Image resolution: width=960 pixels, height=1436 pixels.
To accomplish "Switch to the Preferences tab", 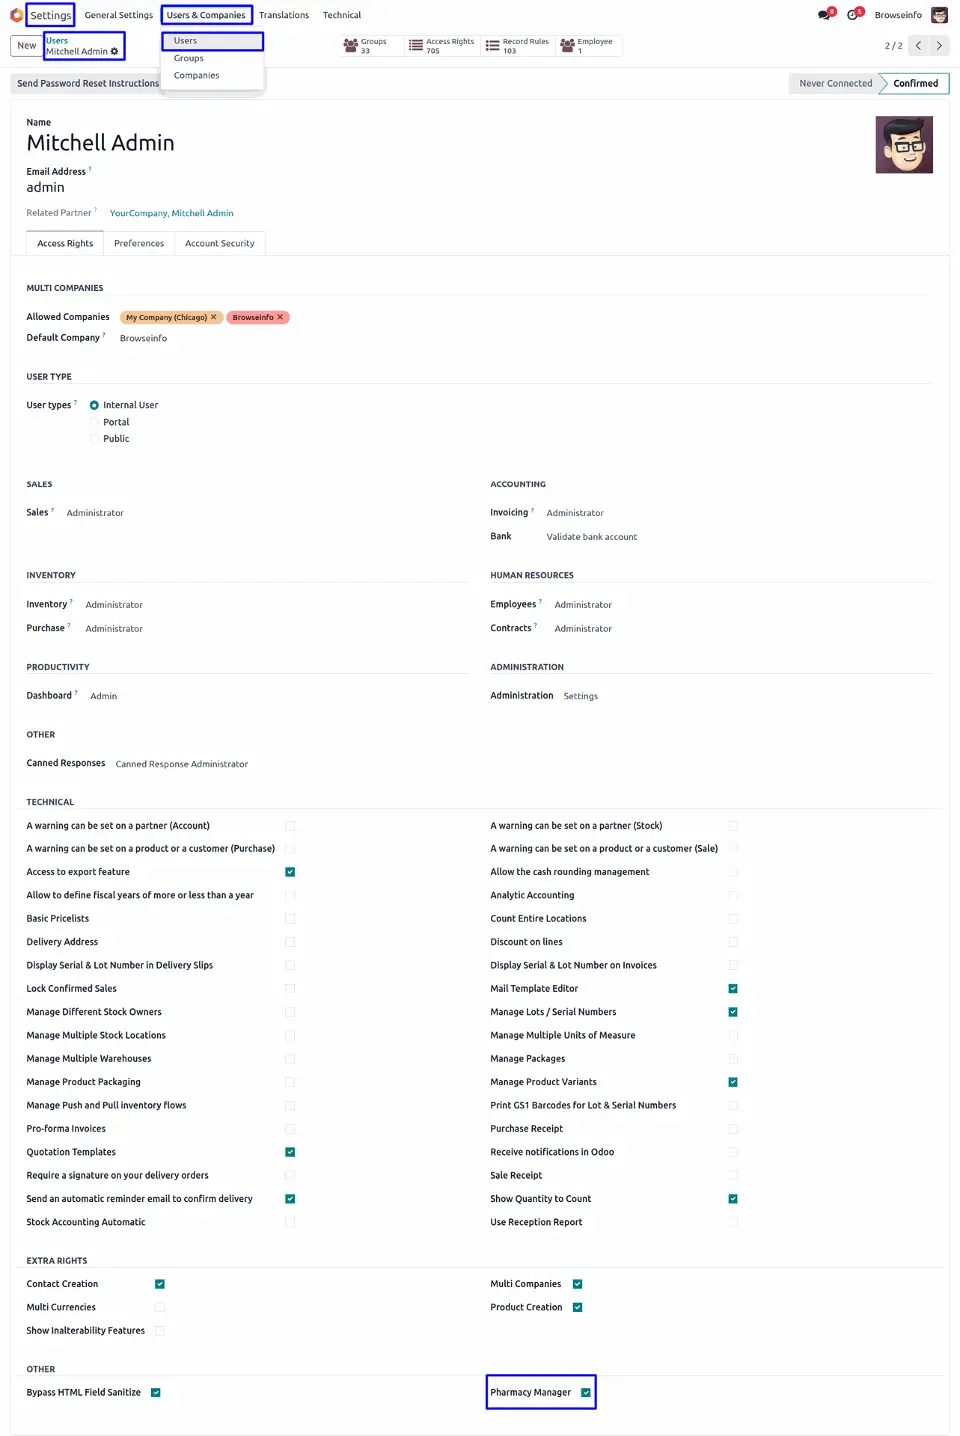I will tap(139, 243).
